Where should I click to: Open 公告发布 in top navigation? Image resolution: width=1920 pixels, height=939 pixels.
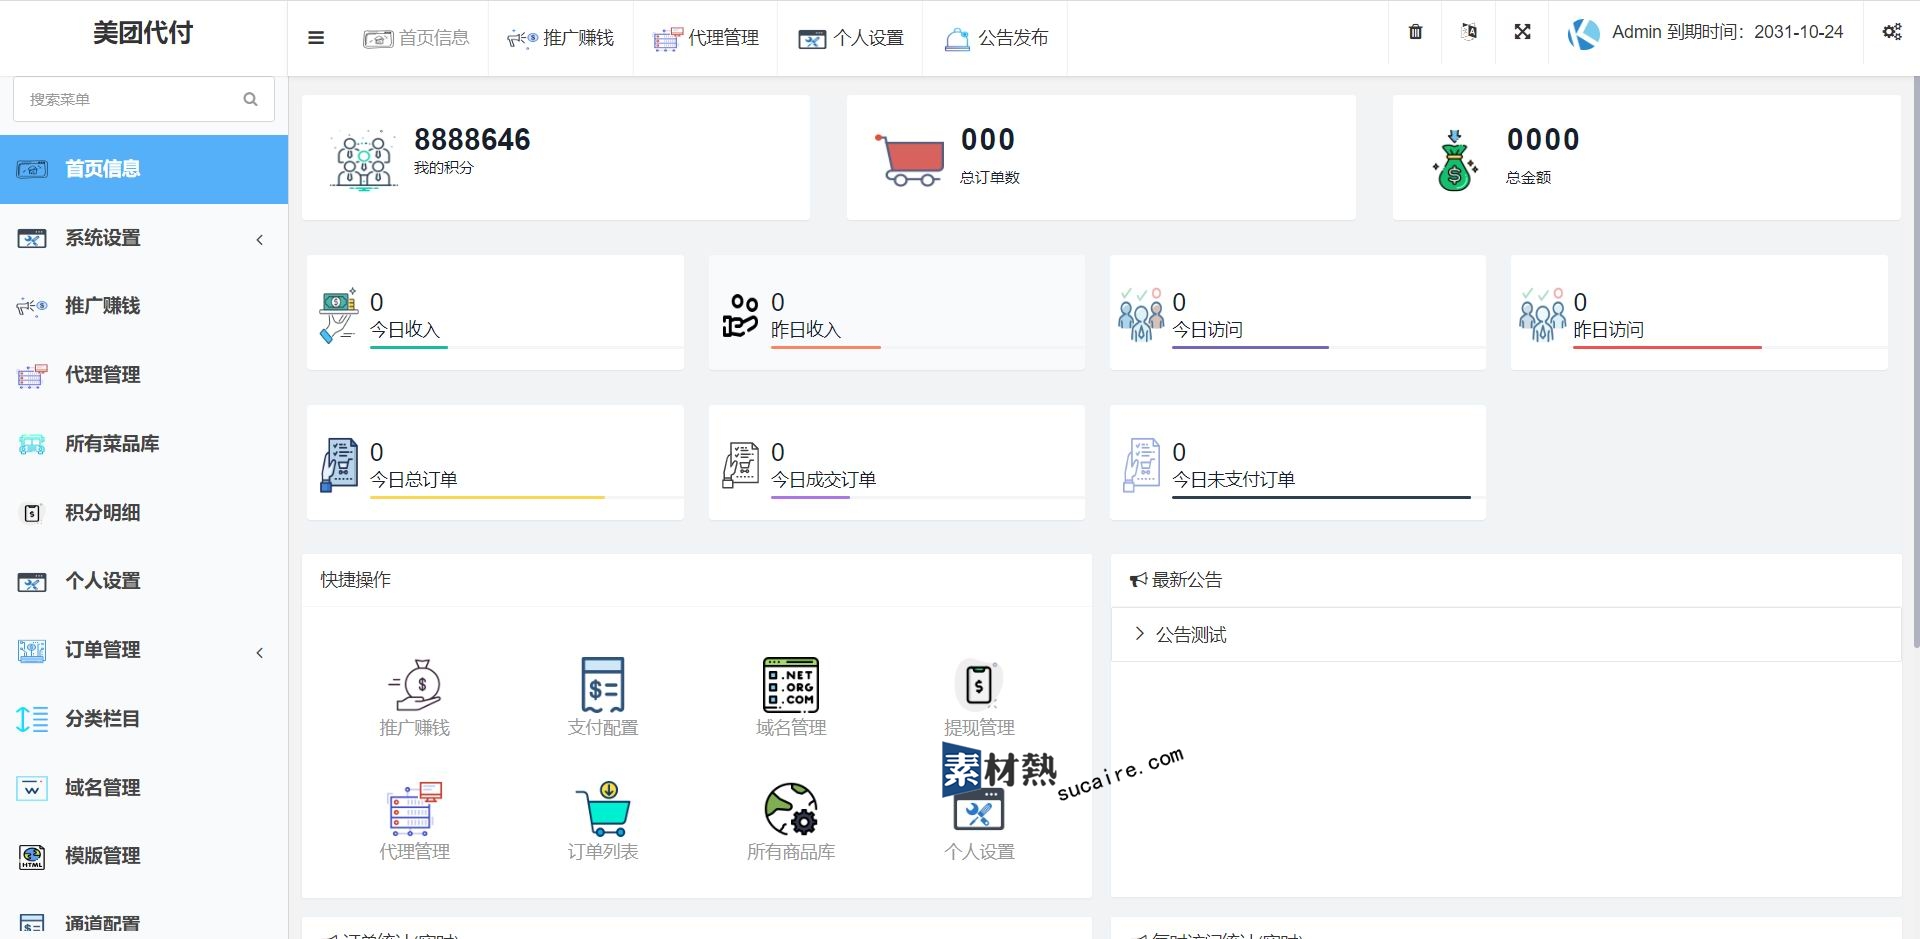point(996,38)
